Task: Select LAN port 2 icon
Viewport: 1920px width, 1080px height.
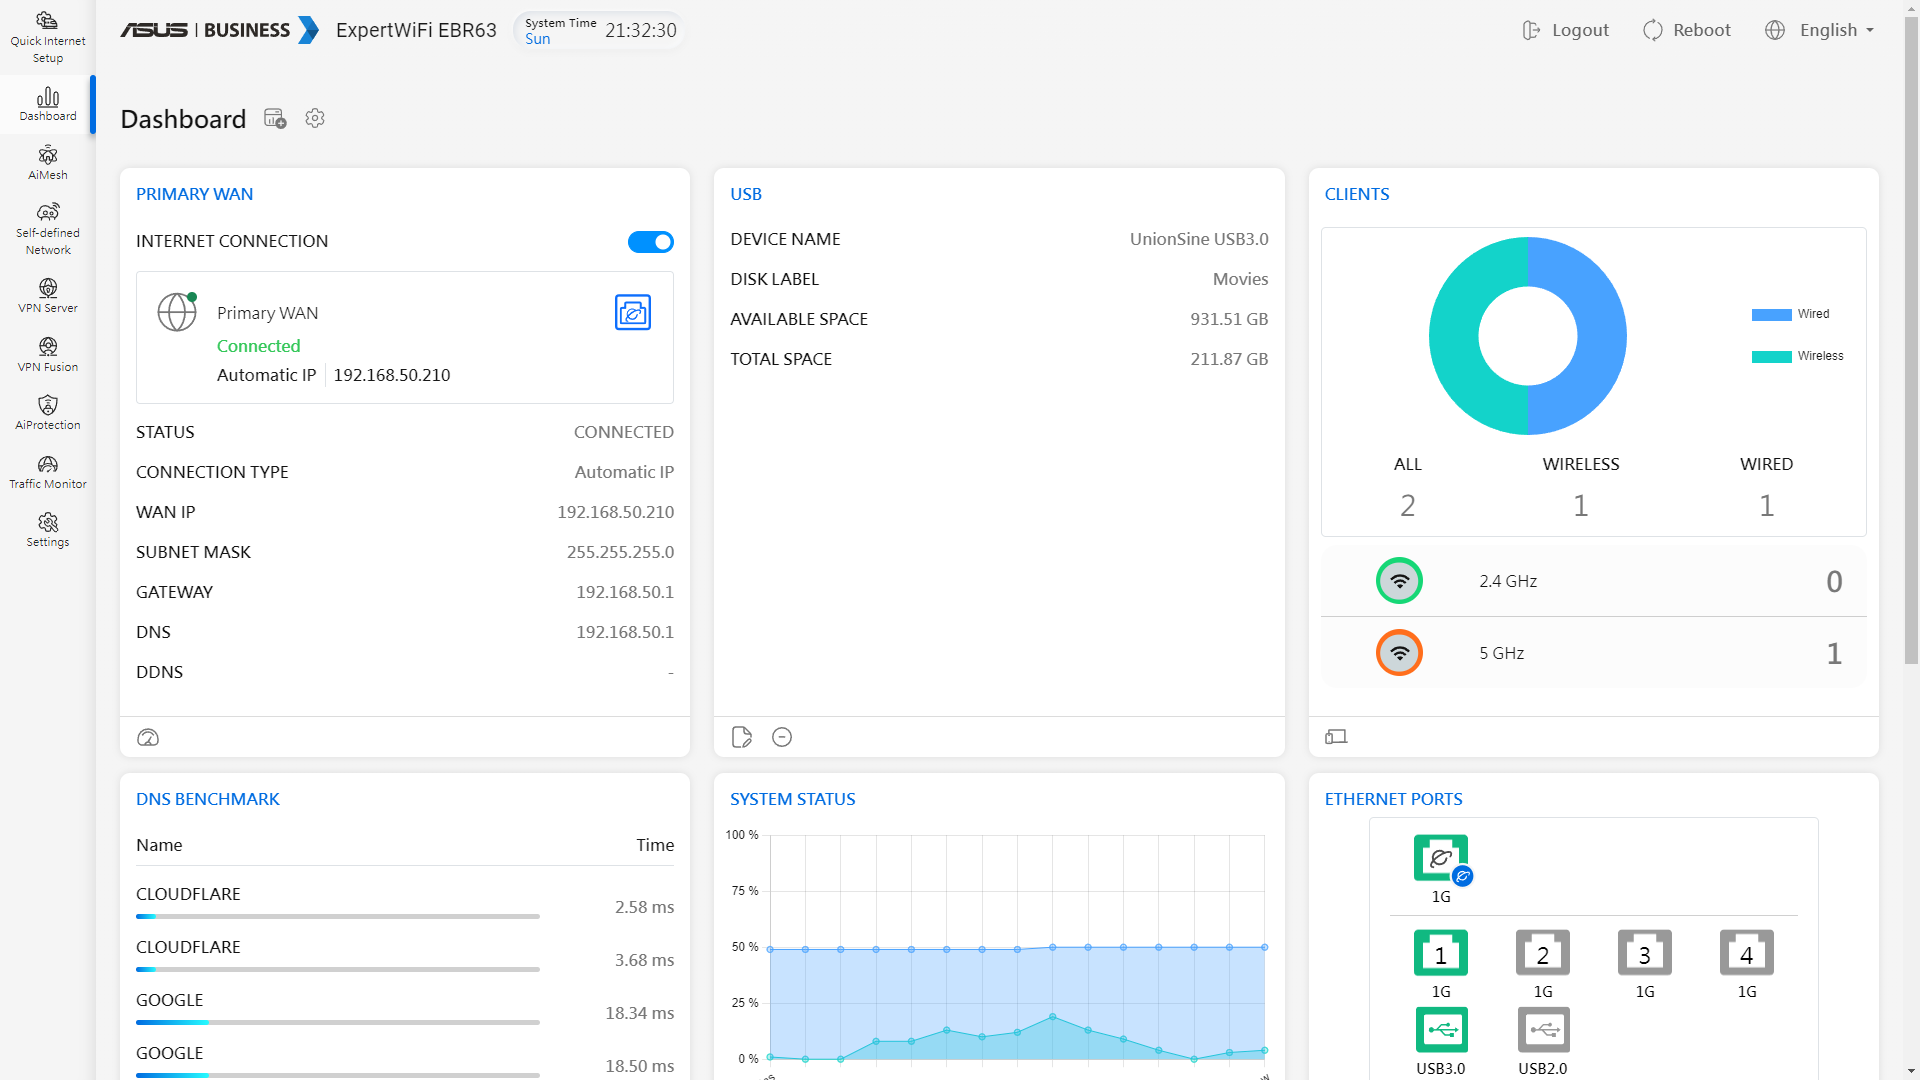Action: [x=1542, y=953]
